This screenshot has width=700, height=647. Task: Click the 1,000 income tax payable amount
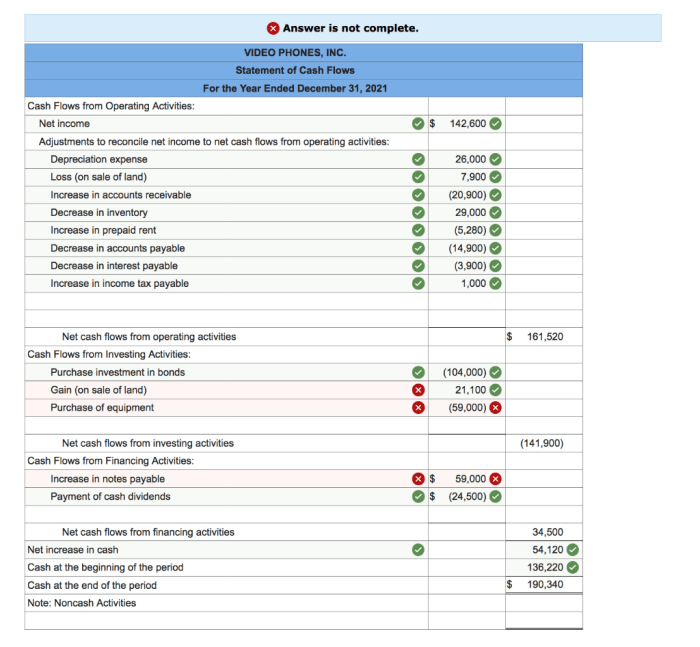(473, 284)
